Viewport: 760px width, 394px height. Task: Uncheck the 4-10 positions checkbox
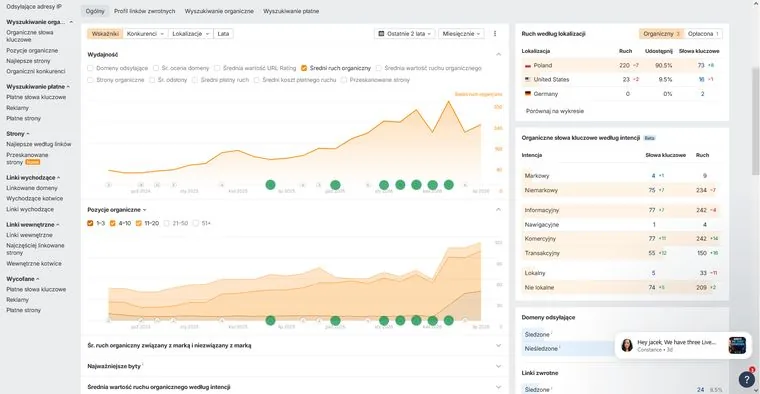point(112,223)
